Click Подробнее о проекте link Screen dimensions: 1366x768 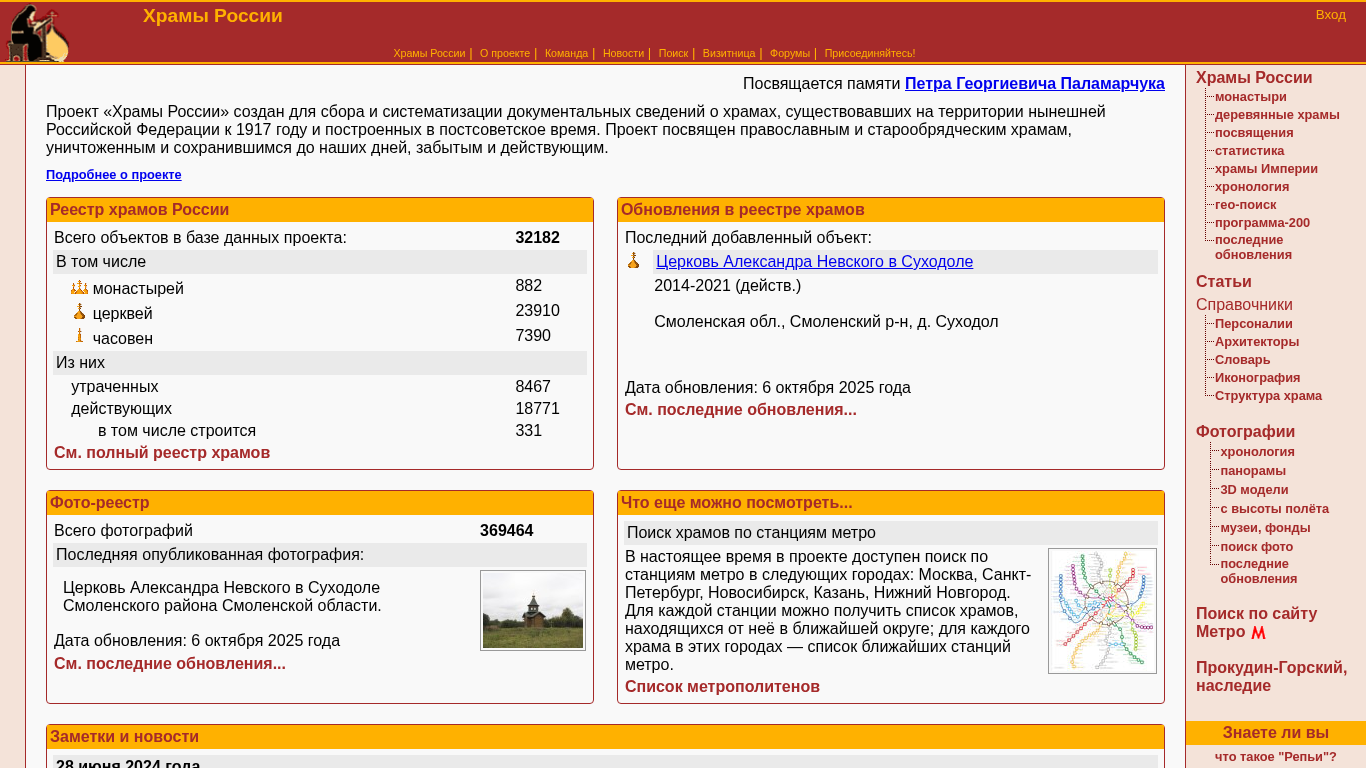pos(113,175)
